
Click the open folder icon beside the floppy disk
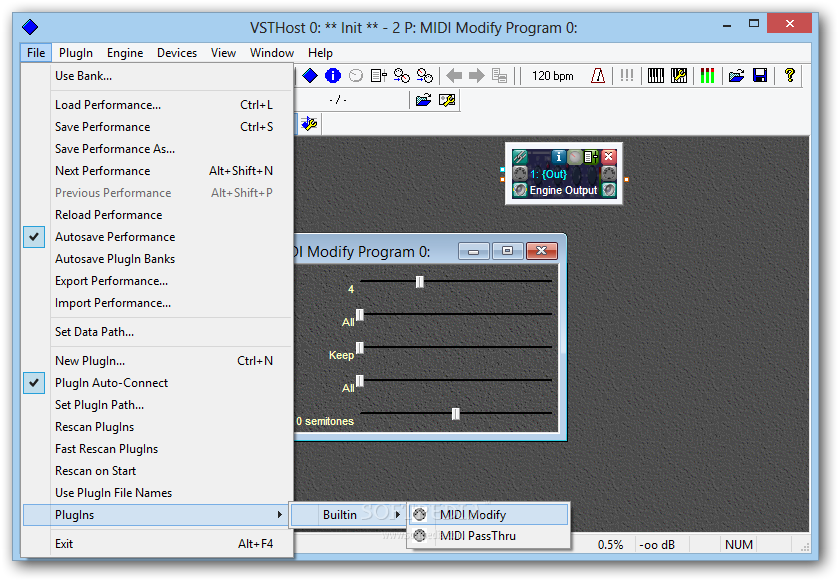tap(736, 76)
